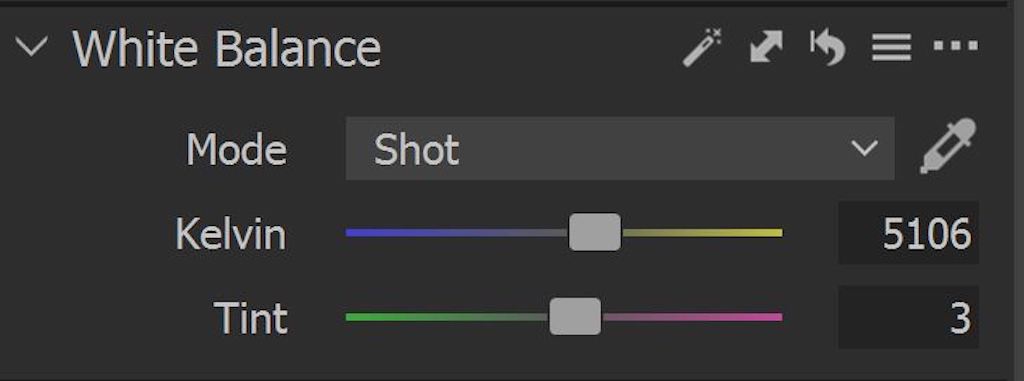
Task: Click the Kelvin label text
Action: [231, 233]
